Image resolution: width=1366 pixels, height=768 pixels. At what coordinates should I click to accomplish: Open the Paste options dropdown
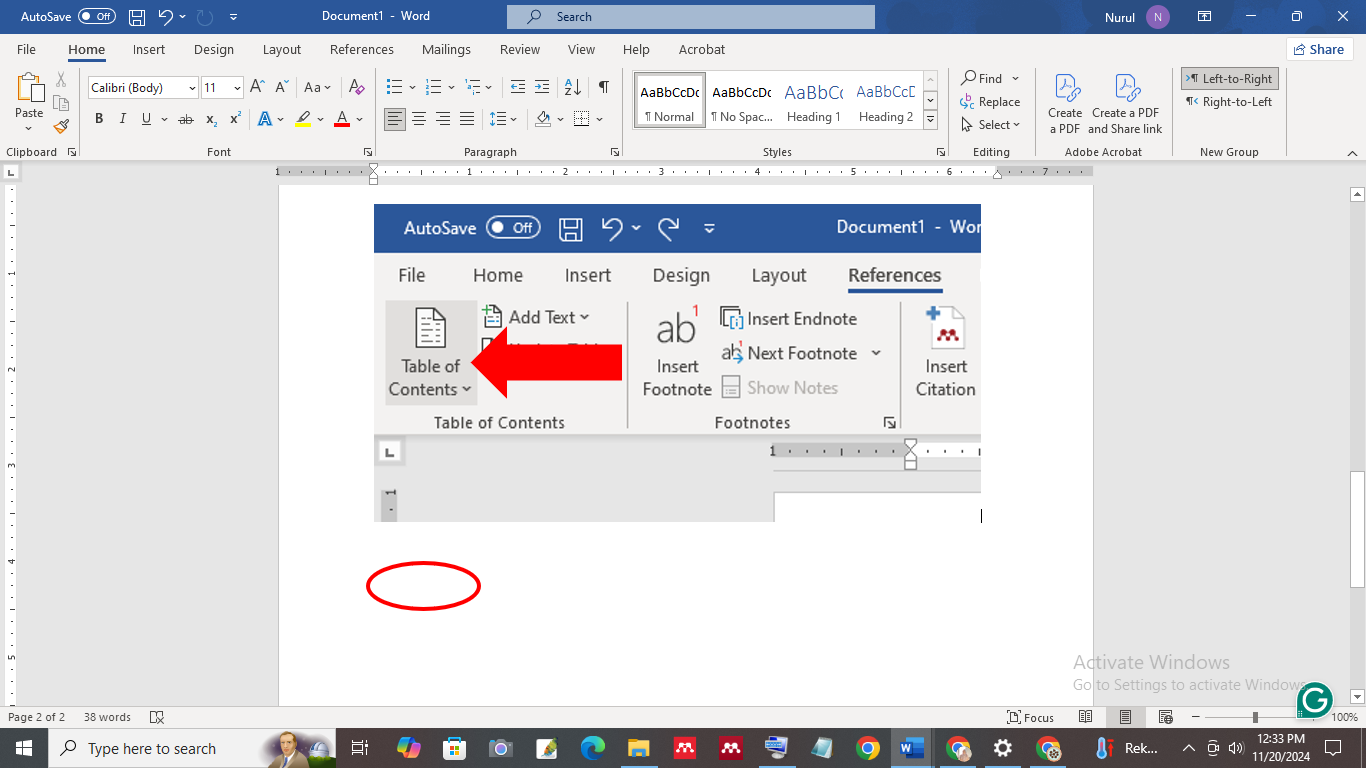(x=30, y=128)
